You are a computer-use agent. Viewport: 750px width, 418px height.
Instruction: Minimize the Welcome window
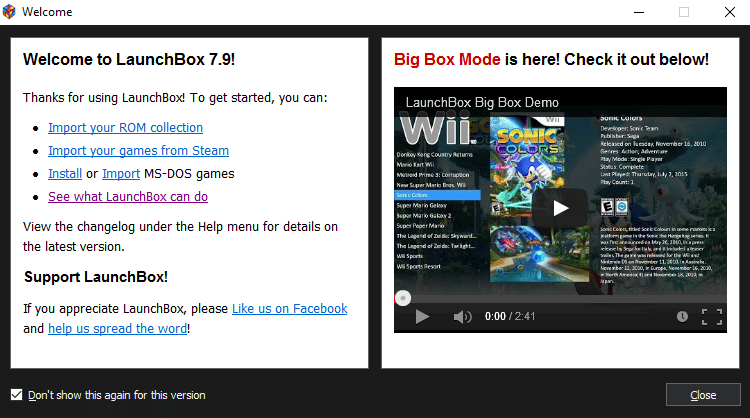click(x=639, y=12)
